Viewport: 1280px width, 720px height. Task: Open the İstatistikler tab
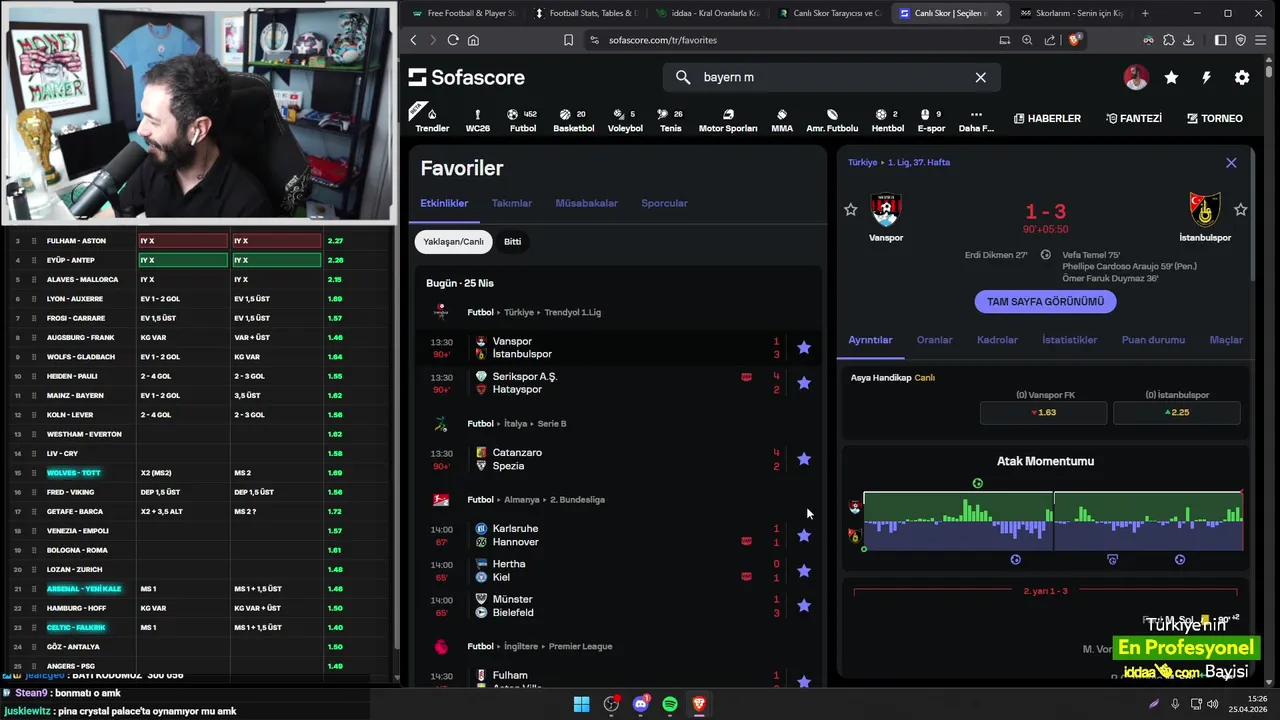coord(1070,340)
